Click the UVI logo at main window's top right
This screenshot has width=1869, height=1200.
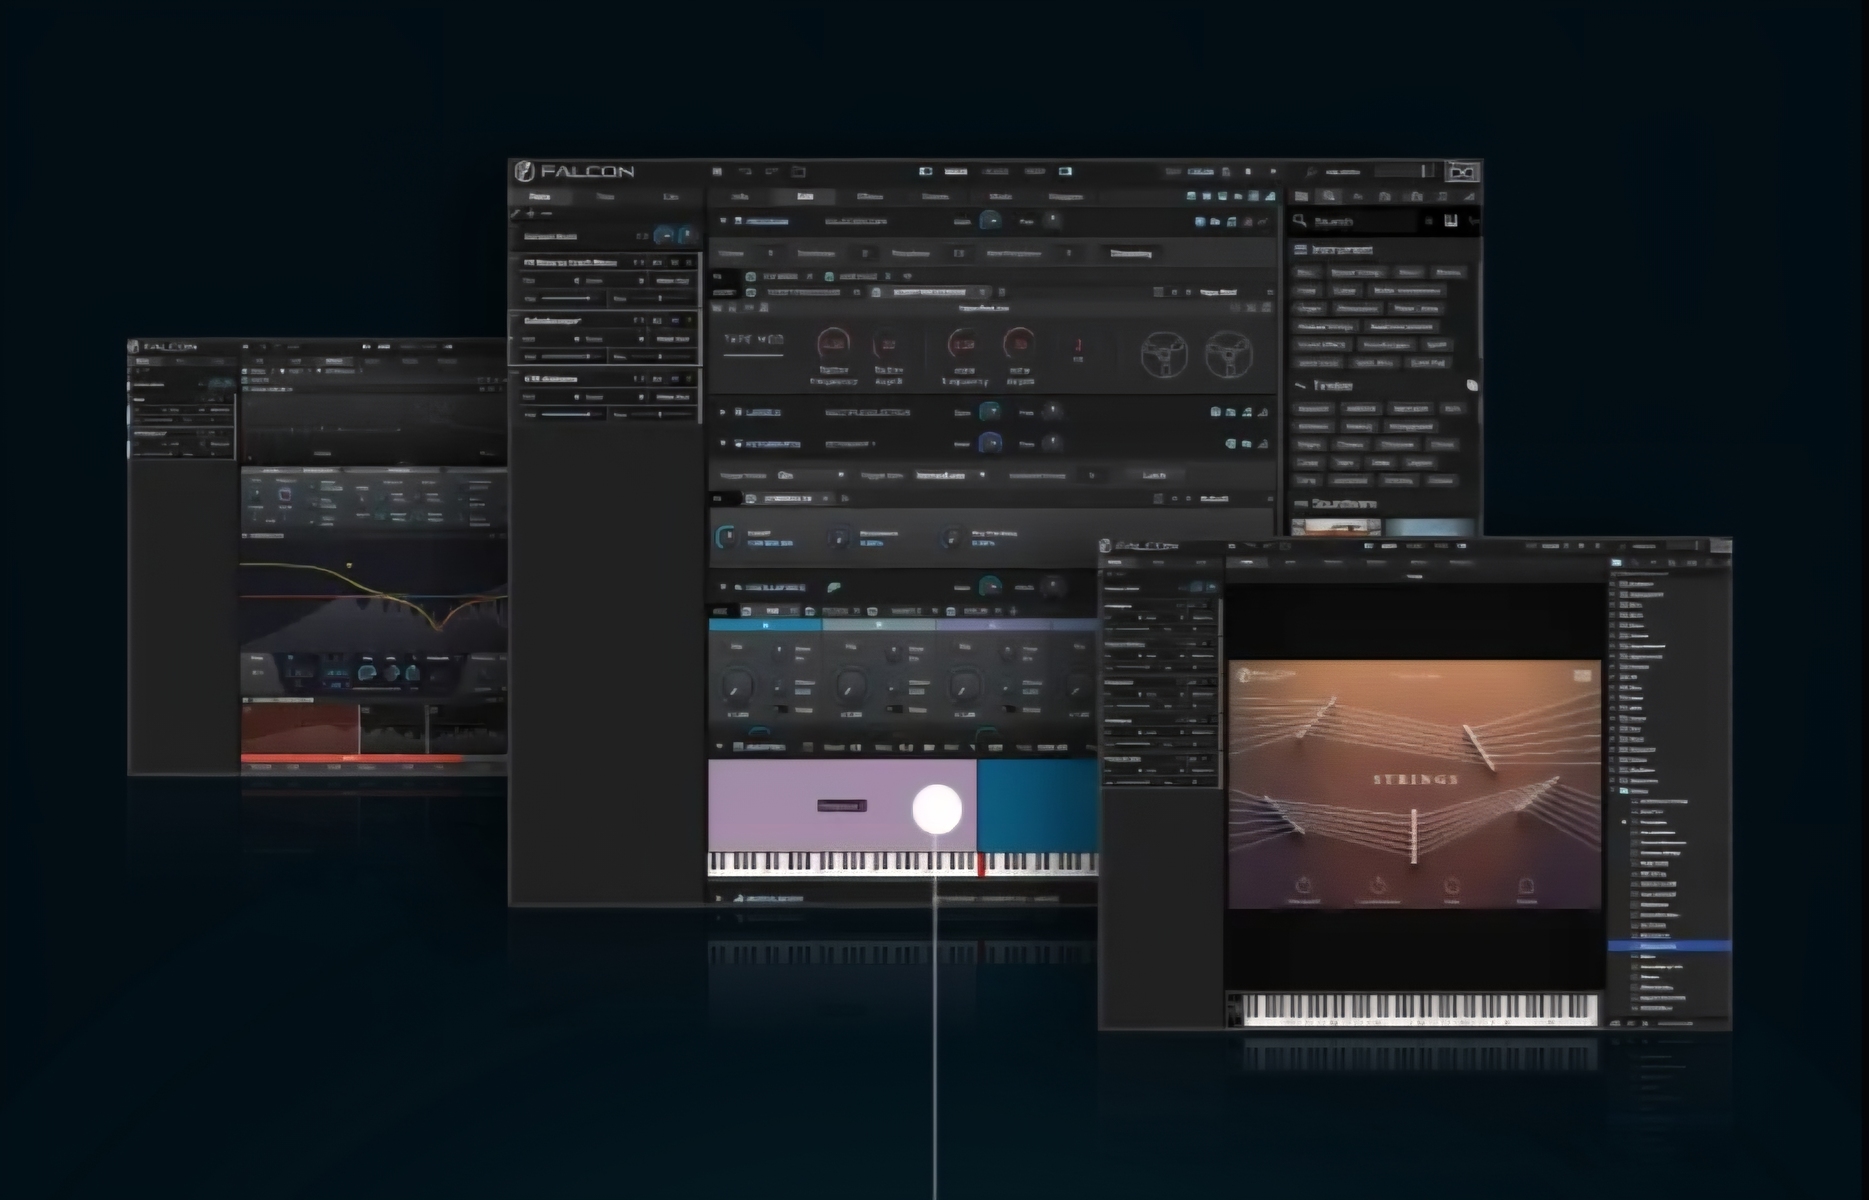click(x=1462, y=172)
